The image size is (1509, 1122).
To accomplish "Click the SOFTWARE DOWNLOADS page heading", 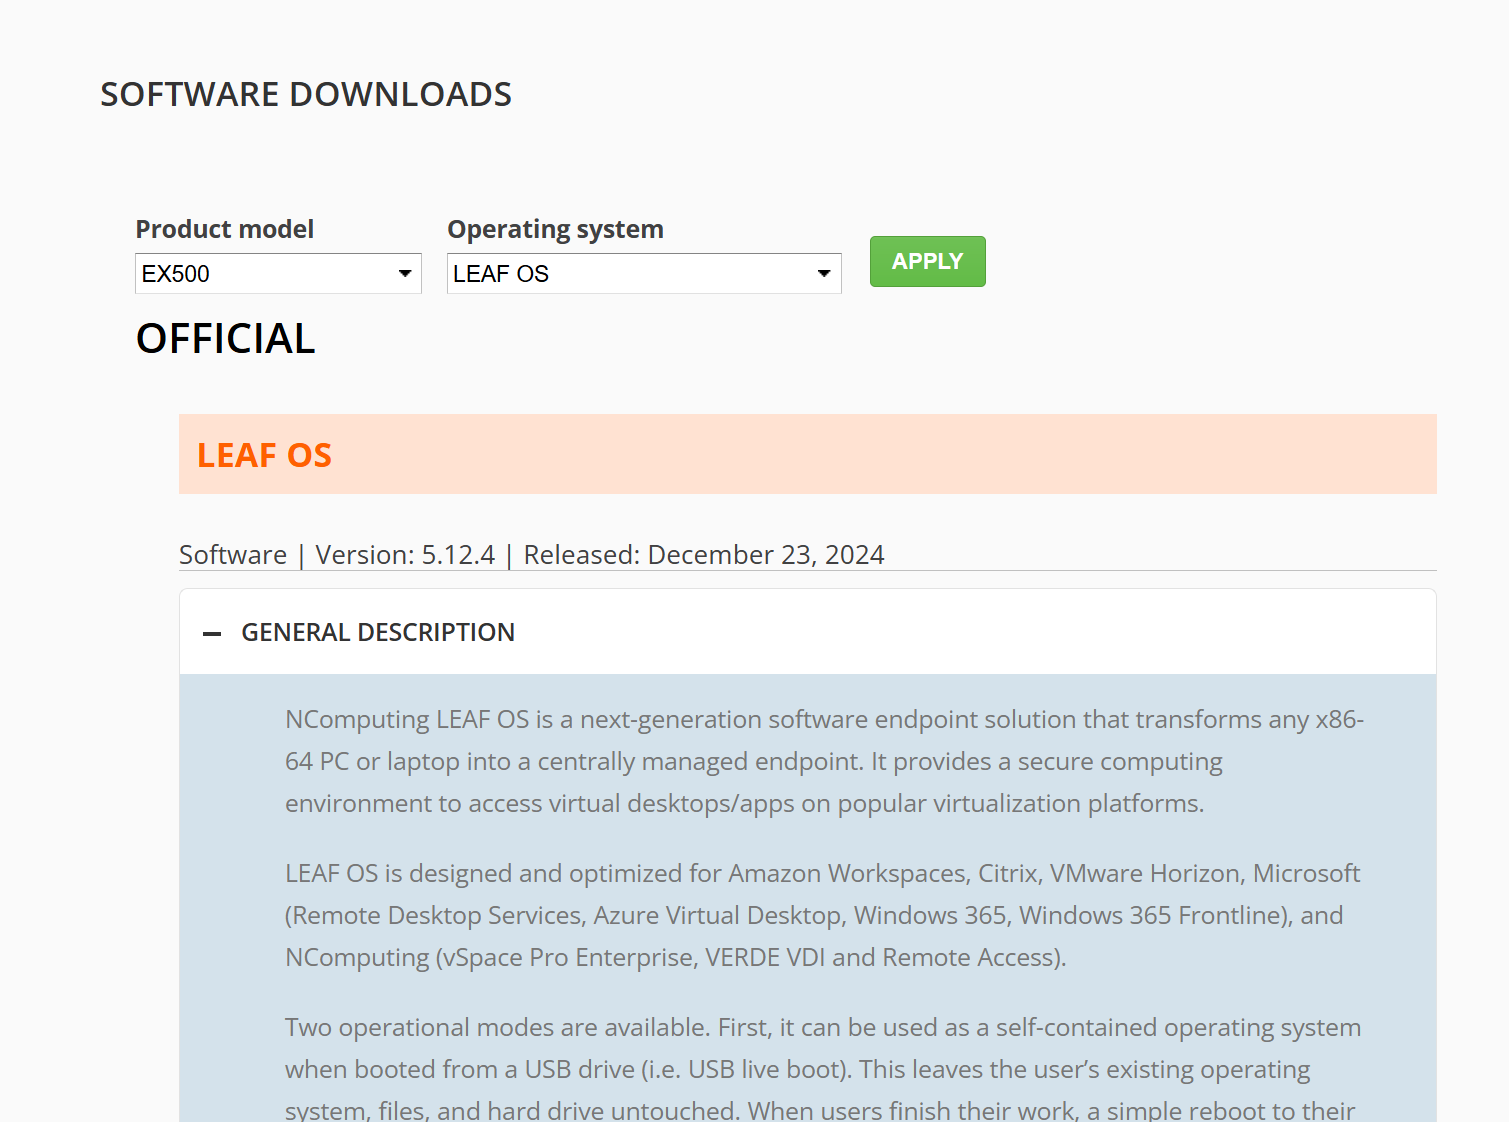I will pyautogui.click(x=306, y=94).
